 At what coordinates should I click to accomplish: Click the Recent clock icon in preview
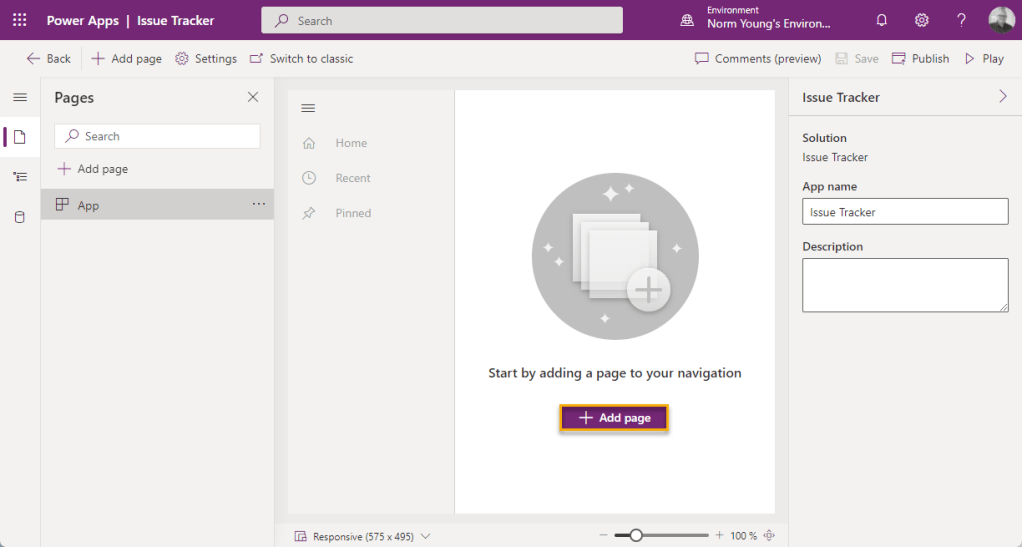tap(309, 177)
